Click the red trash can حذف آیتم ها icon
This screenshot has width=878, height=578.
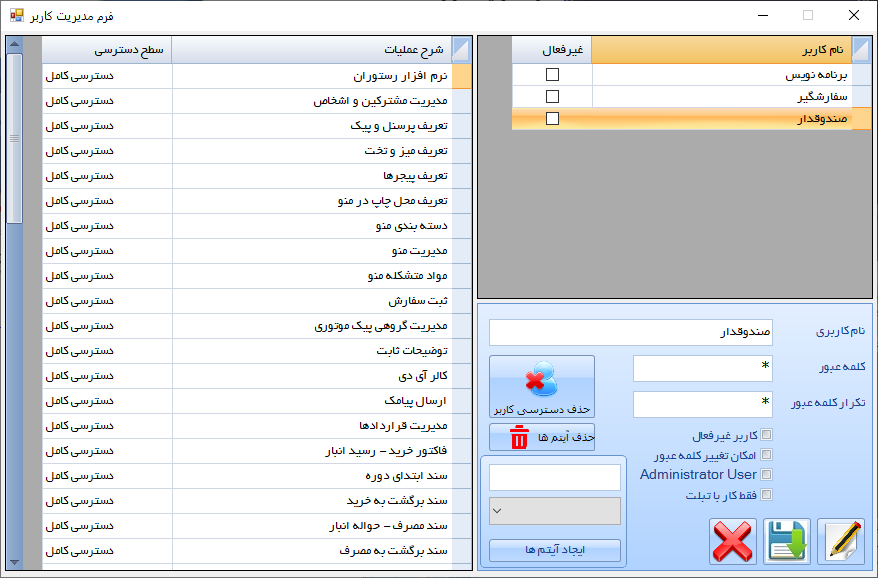520,437
